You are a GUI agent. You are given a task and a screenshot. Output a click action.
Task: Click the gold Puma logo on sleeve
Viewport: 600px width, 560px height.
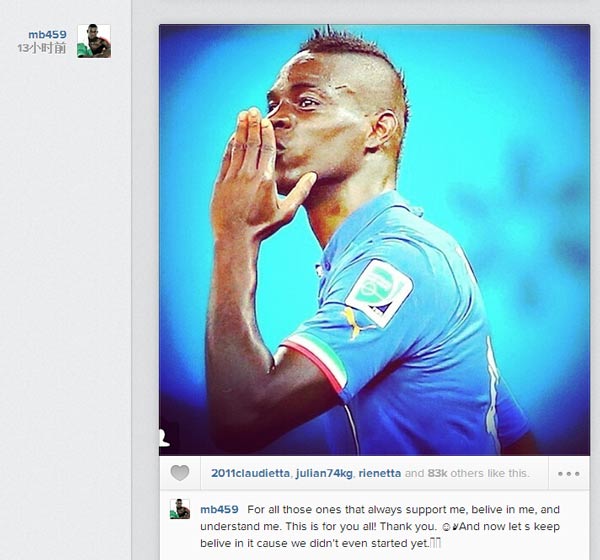(354, 324)
